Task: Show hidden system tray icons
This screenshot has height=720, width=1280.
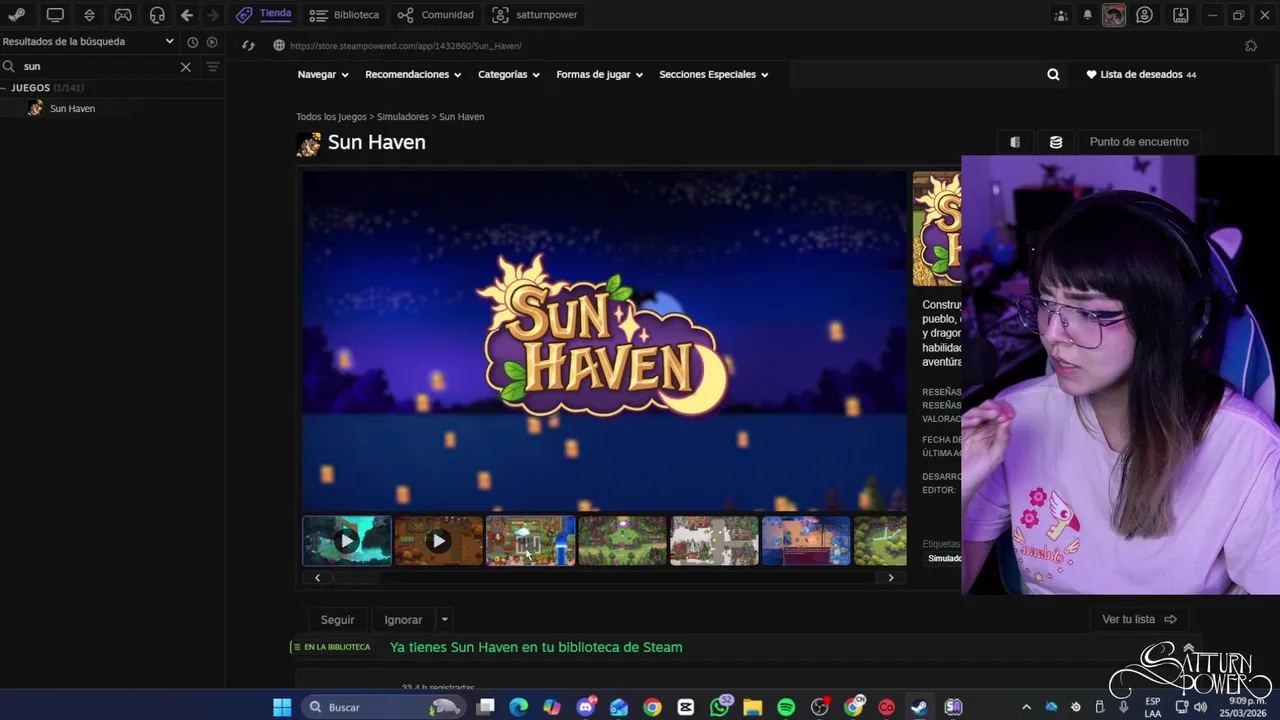Action: pyautogui.click(x=1026, y=707)
